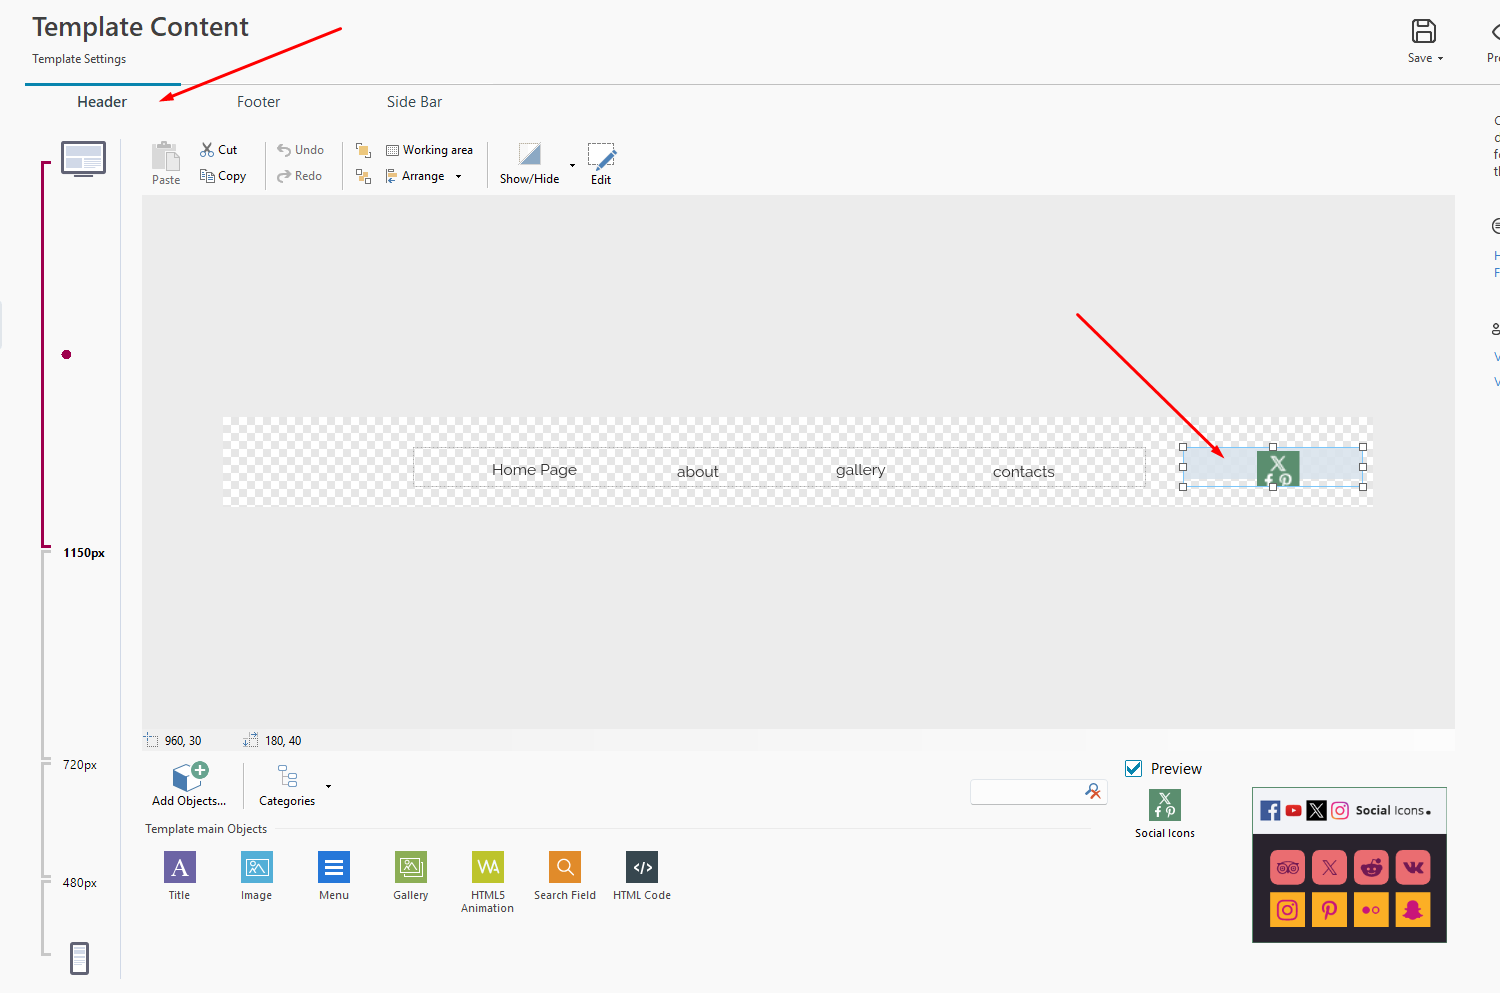
Task: Open the Arrange dropdown
Action: [x=423, y=176]
